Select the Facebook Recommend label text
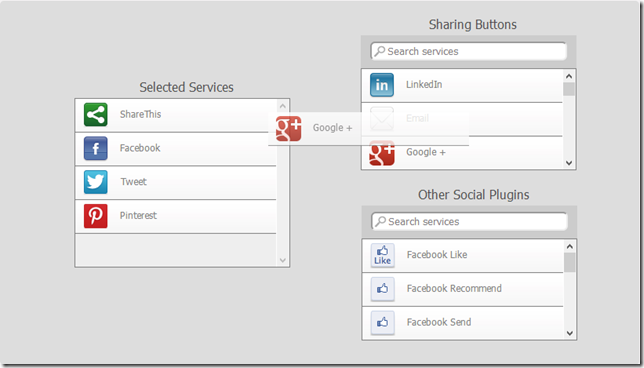644x368 pixels. click(x=454, y=288)
